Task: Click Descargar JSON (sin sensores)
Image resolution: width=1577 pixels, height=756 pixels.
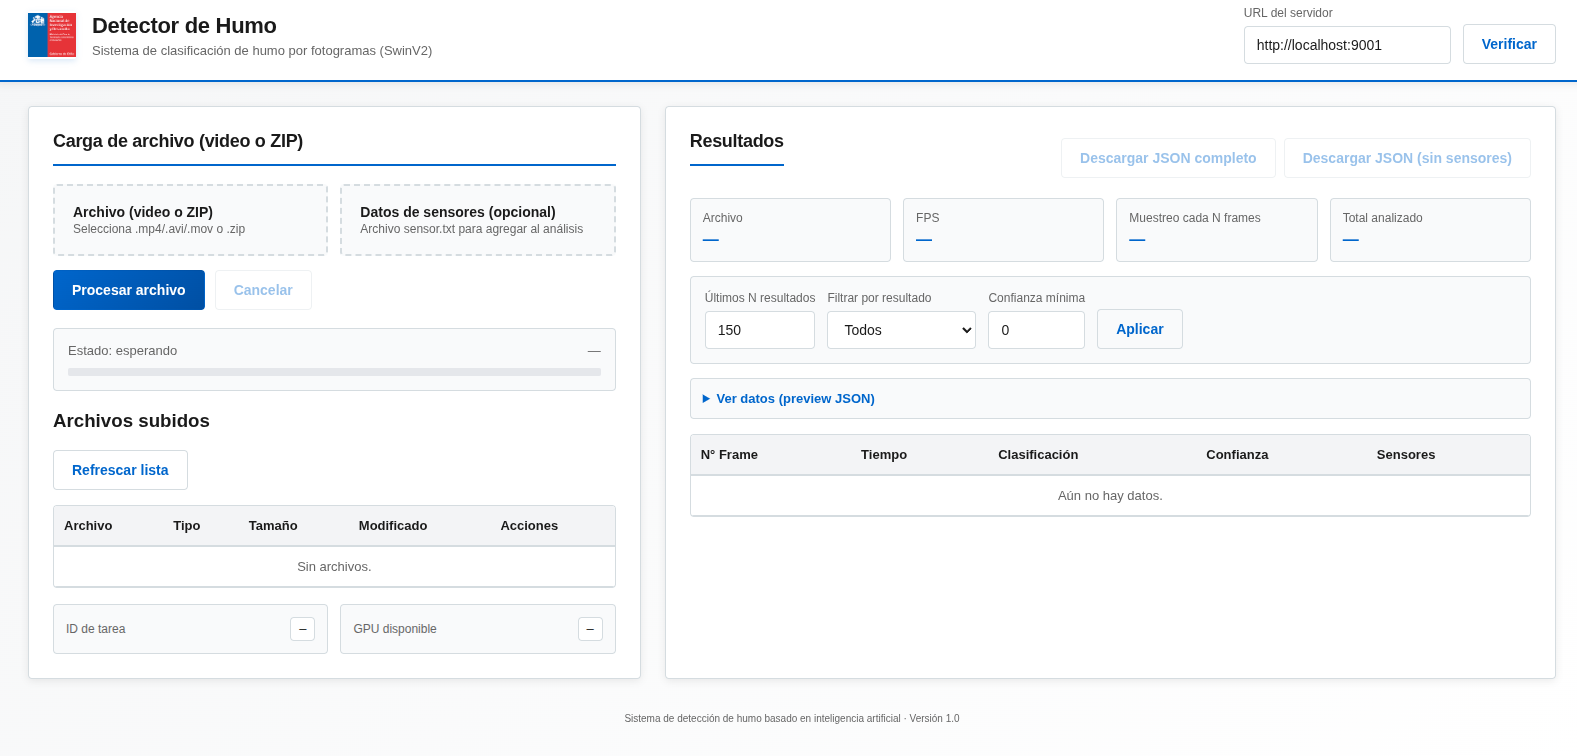Action: tap(1406, 158)
